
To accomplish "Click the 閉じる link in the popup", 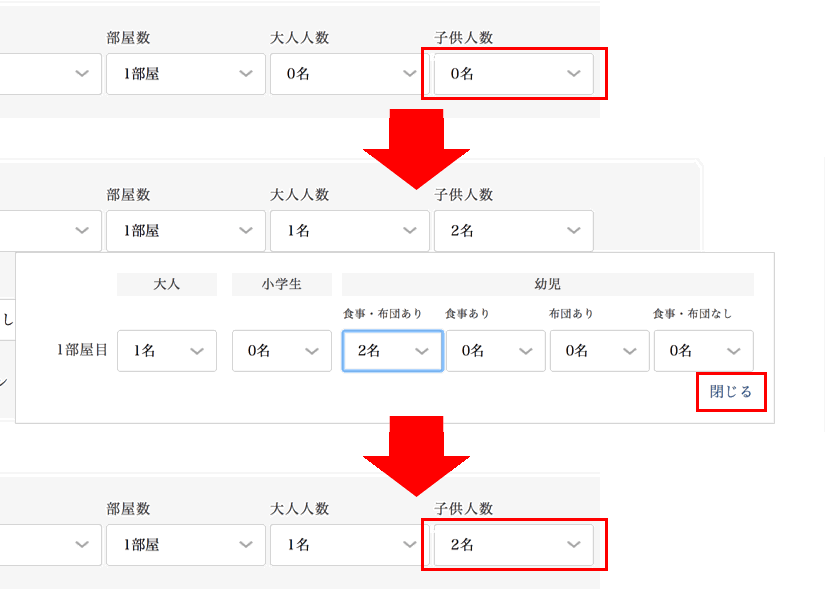I will click(x=731, y=392).
